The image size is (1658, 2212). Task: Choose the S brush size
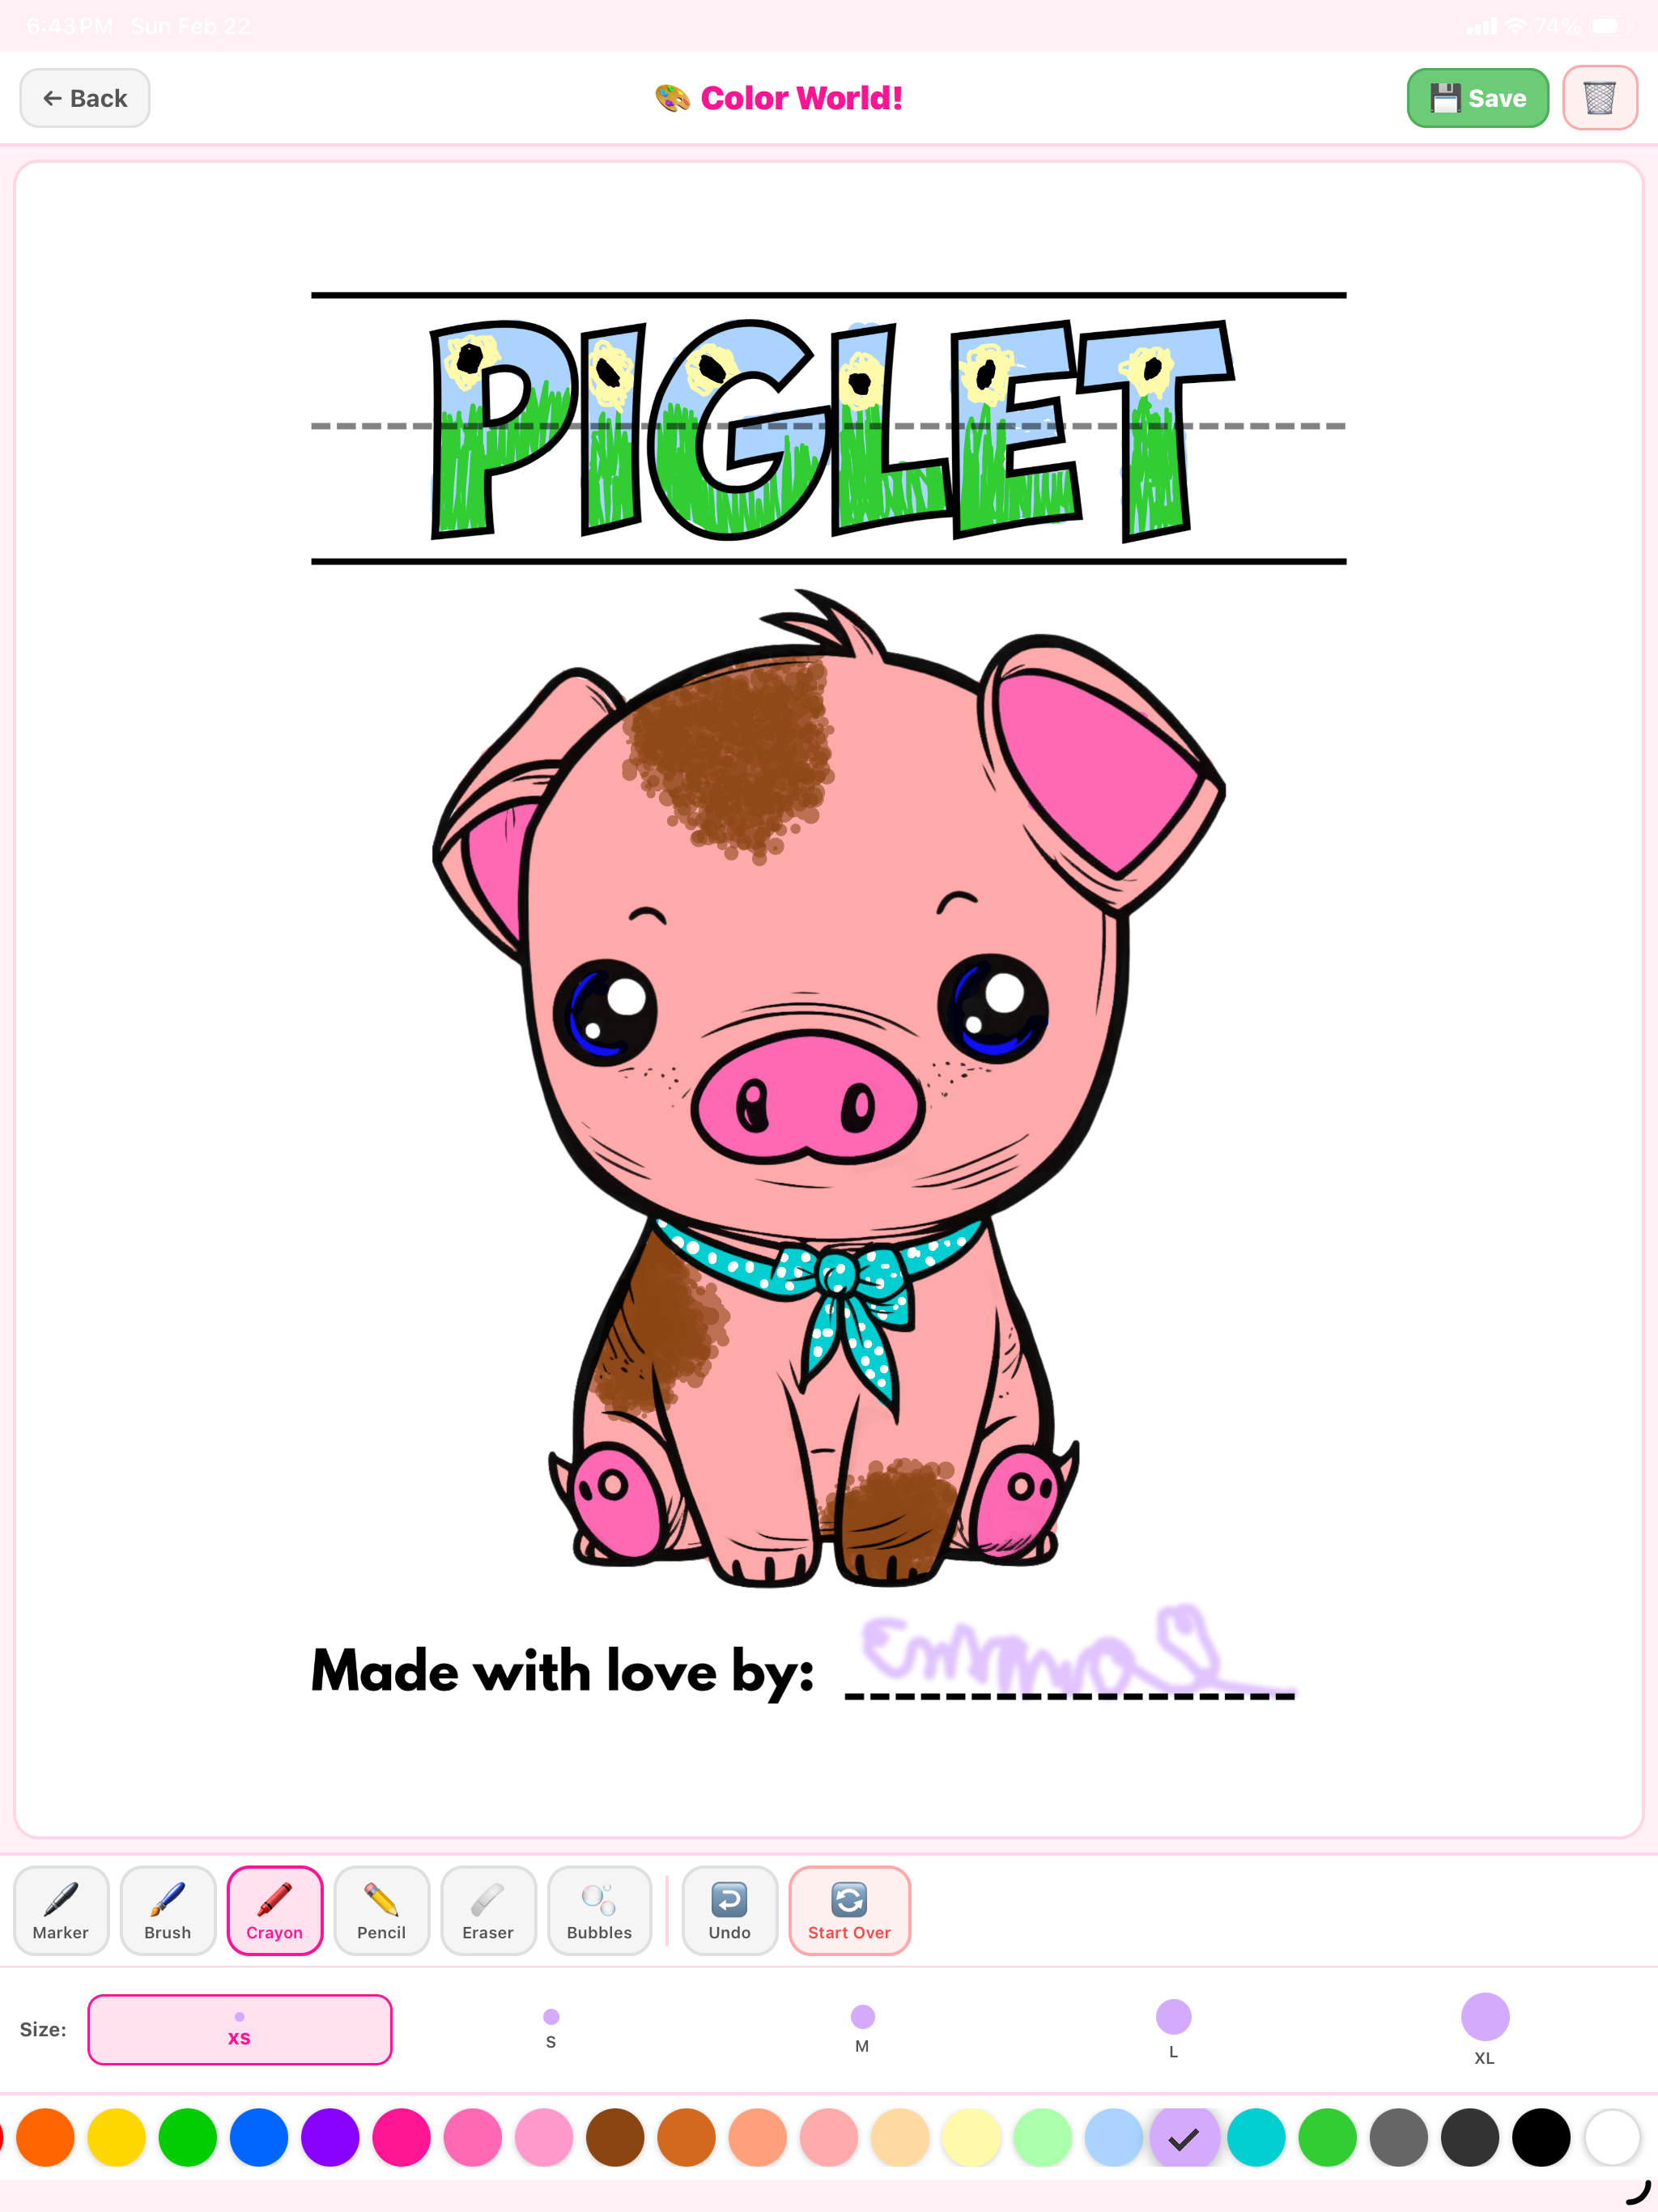[551, 2028]
